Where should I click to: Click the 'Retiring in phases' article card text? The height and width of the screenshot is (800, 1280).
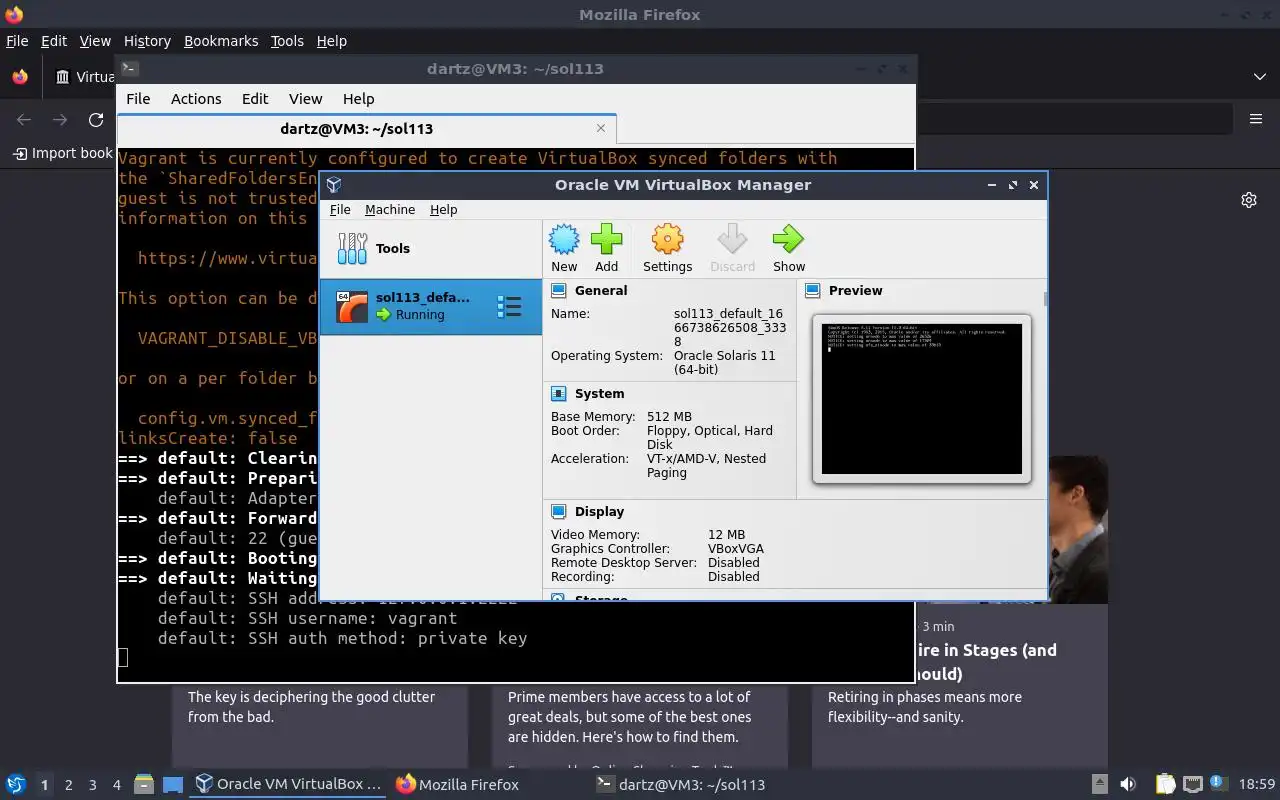(x=925, y=707)
